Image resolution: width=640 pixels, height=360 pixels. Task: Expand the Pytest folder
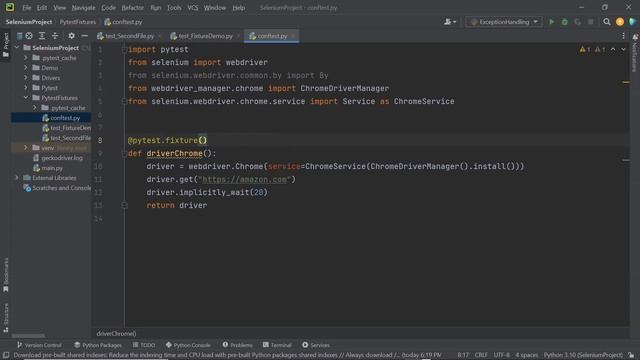[26, 88]
